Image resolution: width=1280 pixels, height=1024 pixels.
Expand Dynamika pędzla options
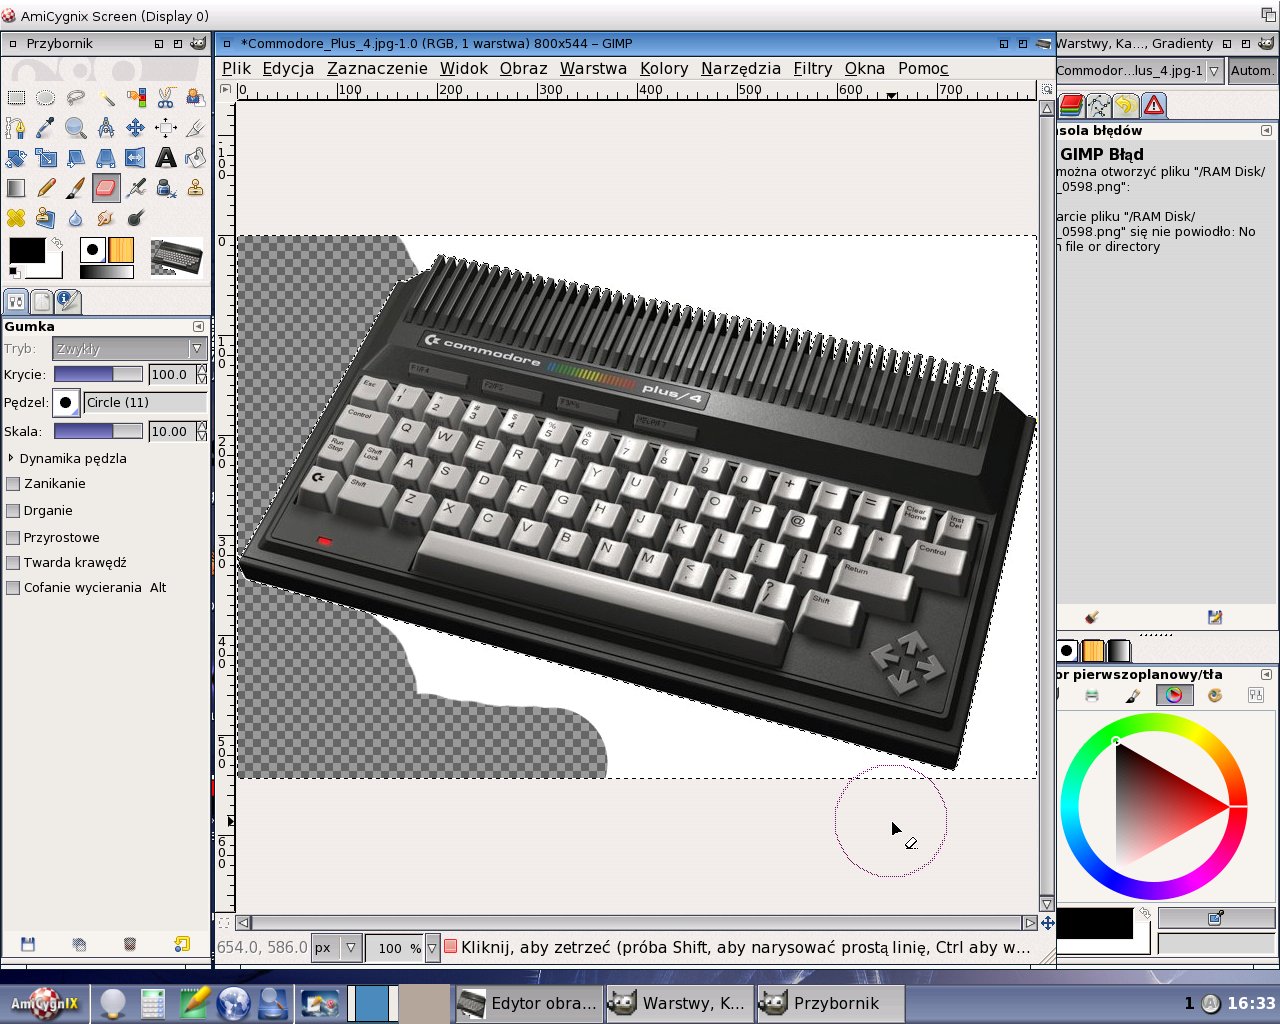click(11, 458)
